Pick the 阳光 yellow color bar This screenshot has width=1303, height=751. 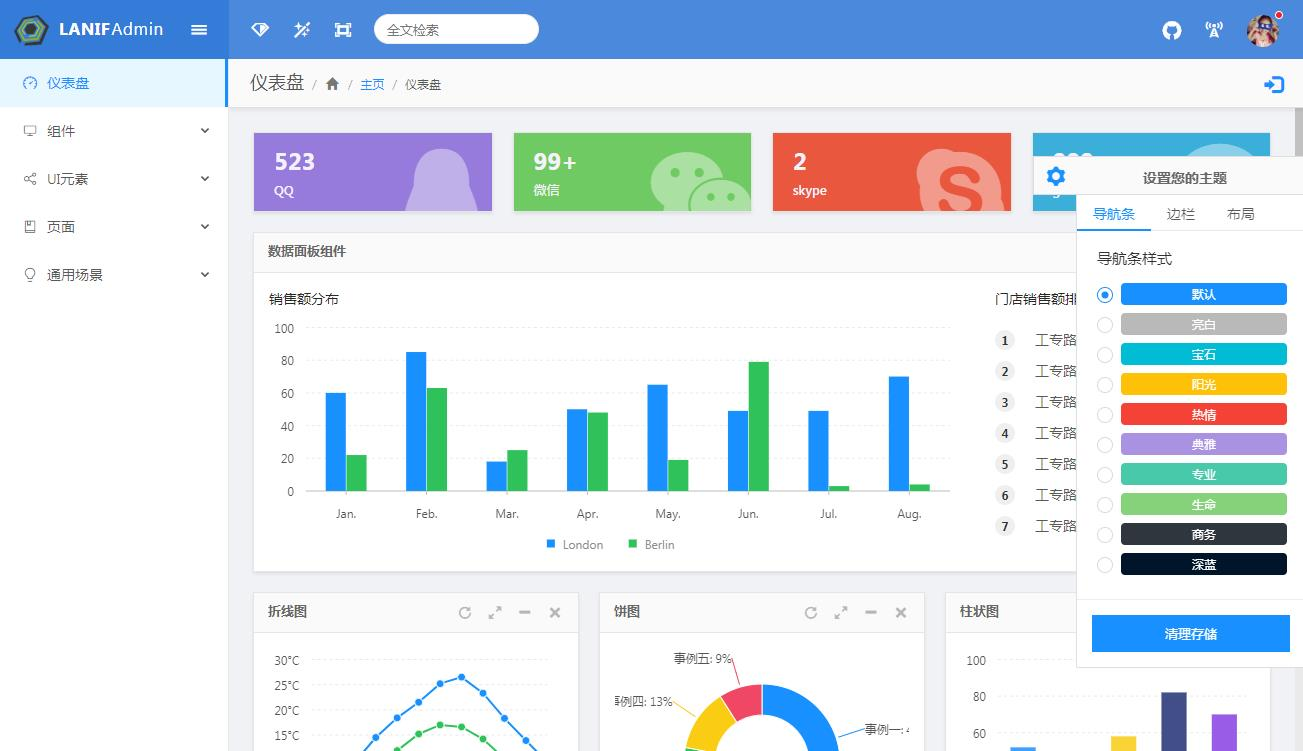[1204, 384]
